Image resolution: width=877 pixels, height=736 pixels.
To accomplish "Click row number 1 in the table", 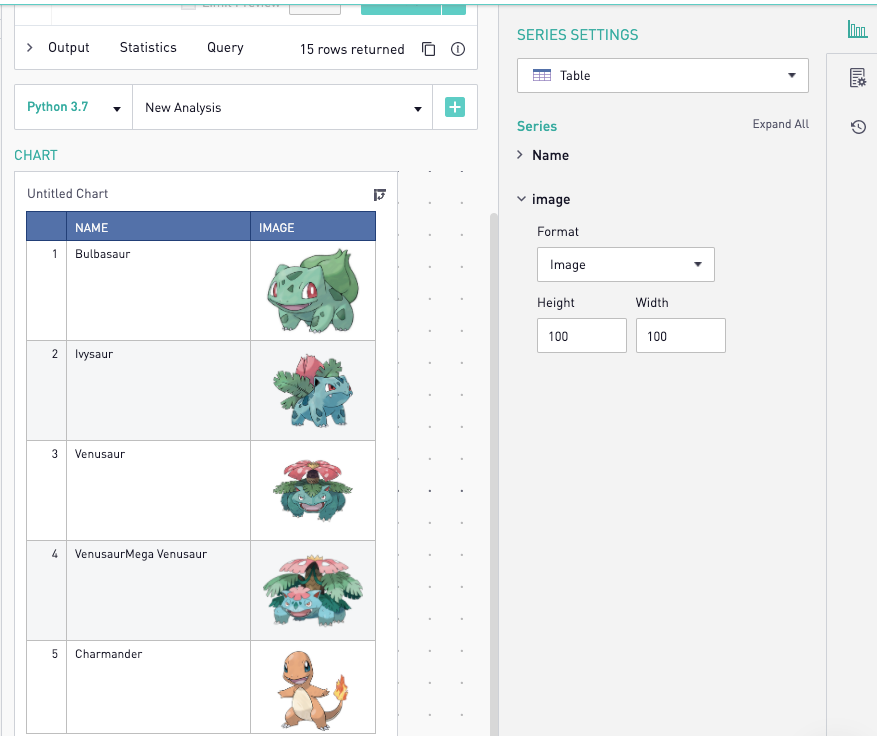I will [x=54, y=254].
